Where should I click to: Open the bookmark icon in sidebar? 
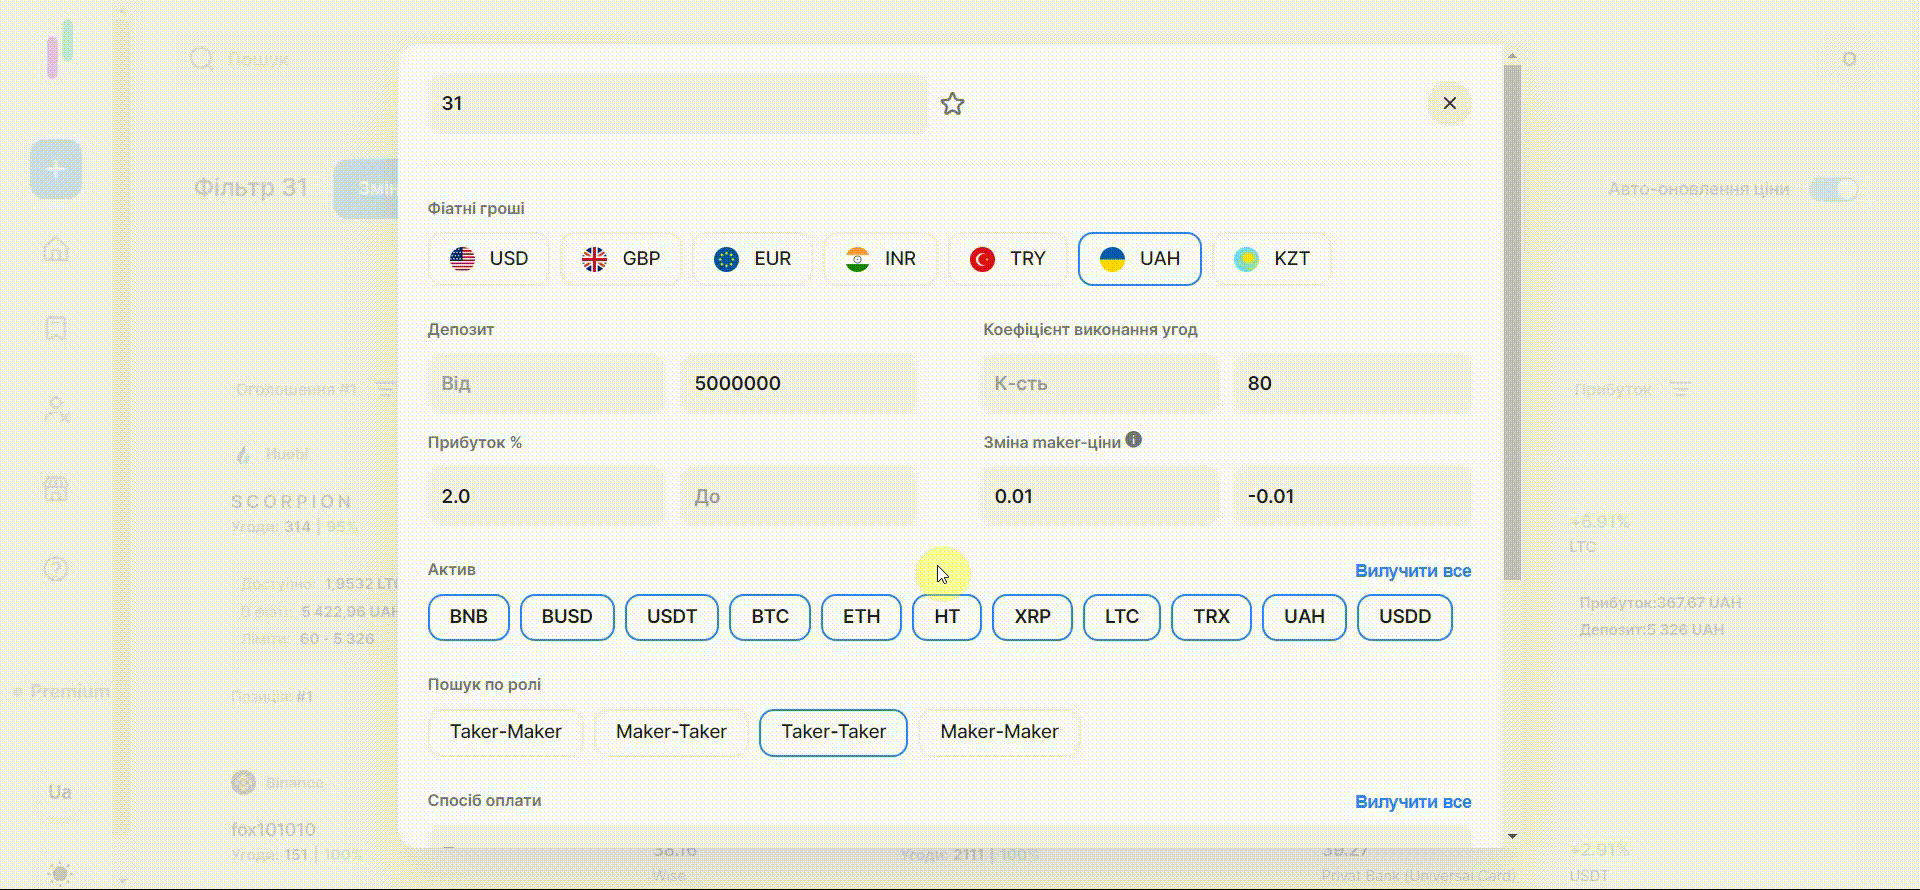point(56,328)
